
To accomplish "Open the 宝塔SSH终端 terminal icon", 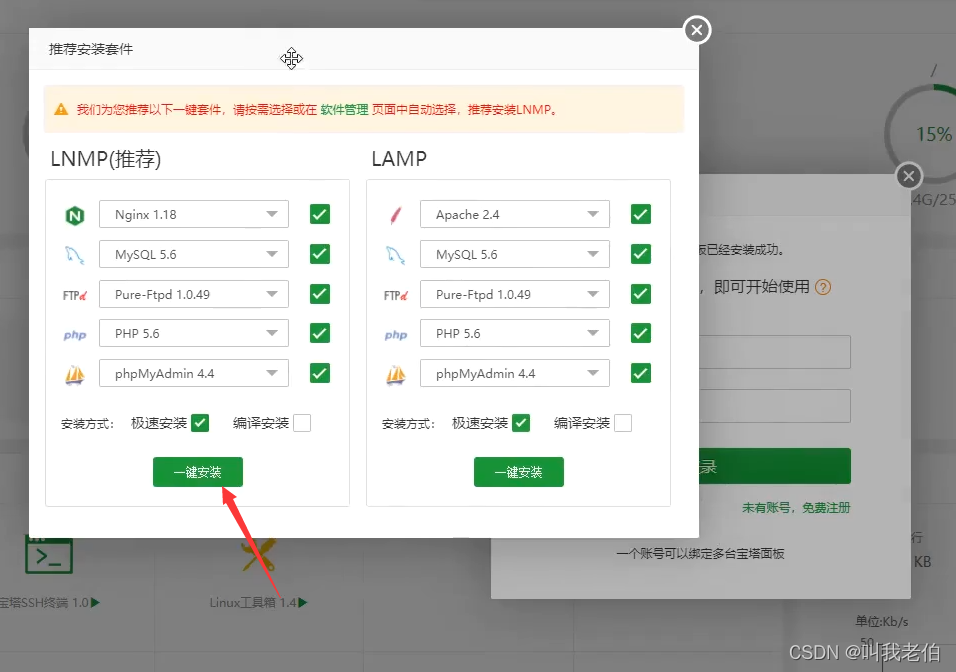I will click(49, 555).
